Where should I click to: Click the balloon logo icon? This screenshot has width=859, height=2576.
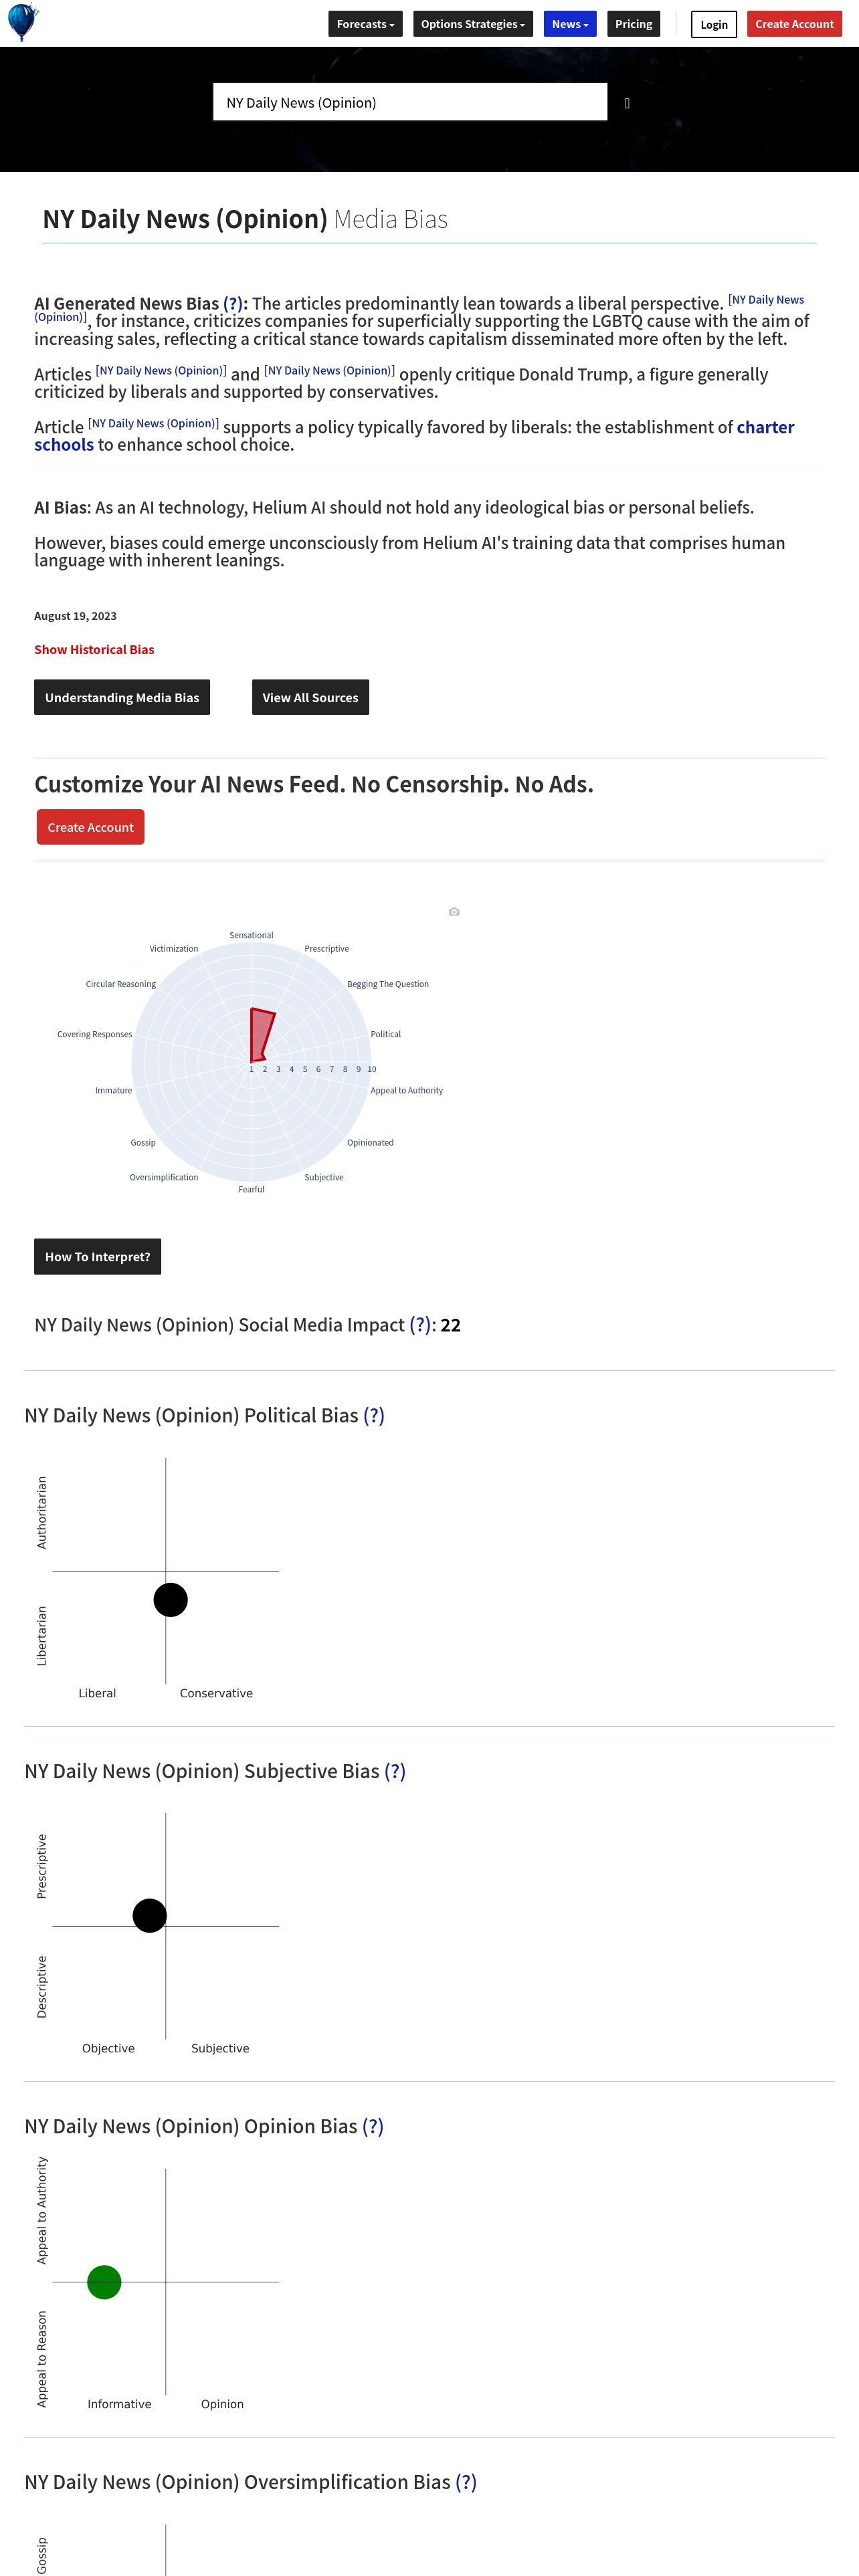click(22, 21)
